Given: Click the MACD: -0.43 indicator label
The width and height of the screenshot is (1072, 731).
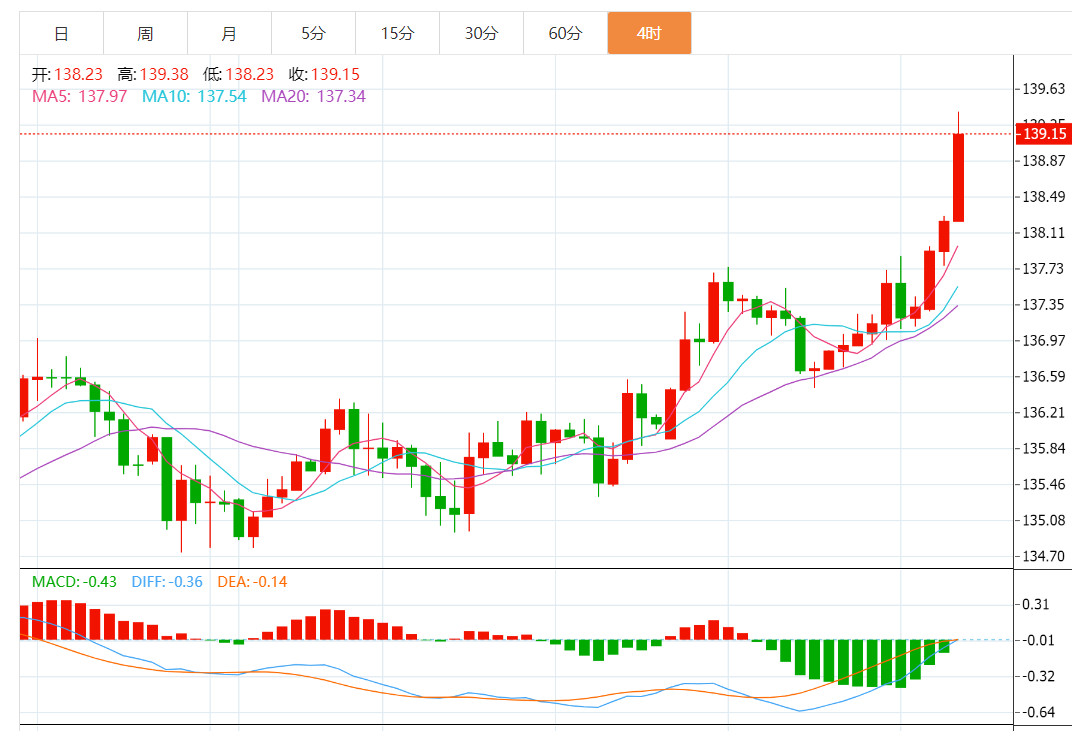Looking at the screenshot, I should (x=75, y=582).
